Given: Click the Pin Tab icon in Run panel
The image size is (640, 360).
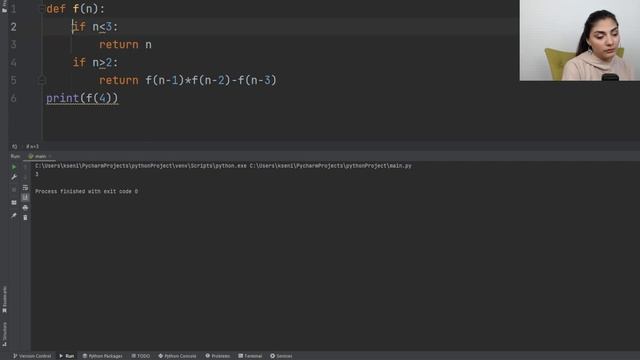Looking at the screenshot, I should point(14,215).
